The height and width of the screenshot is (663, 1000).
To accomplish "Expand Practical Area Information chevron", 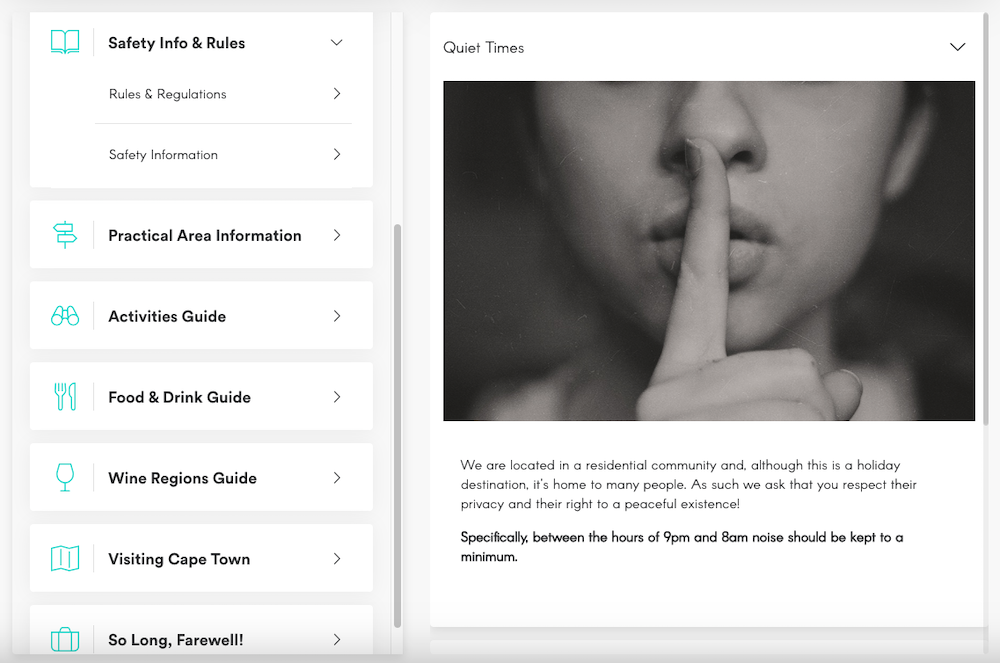I will click(337, 235).
